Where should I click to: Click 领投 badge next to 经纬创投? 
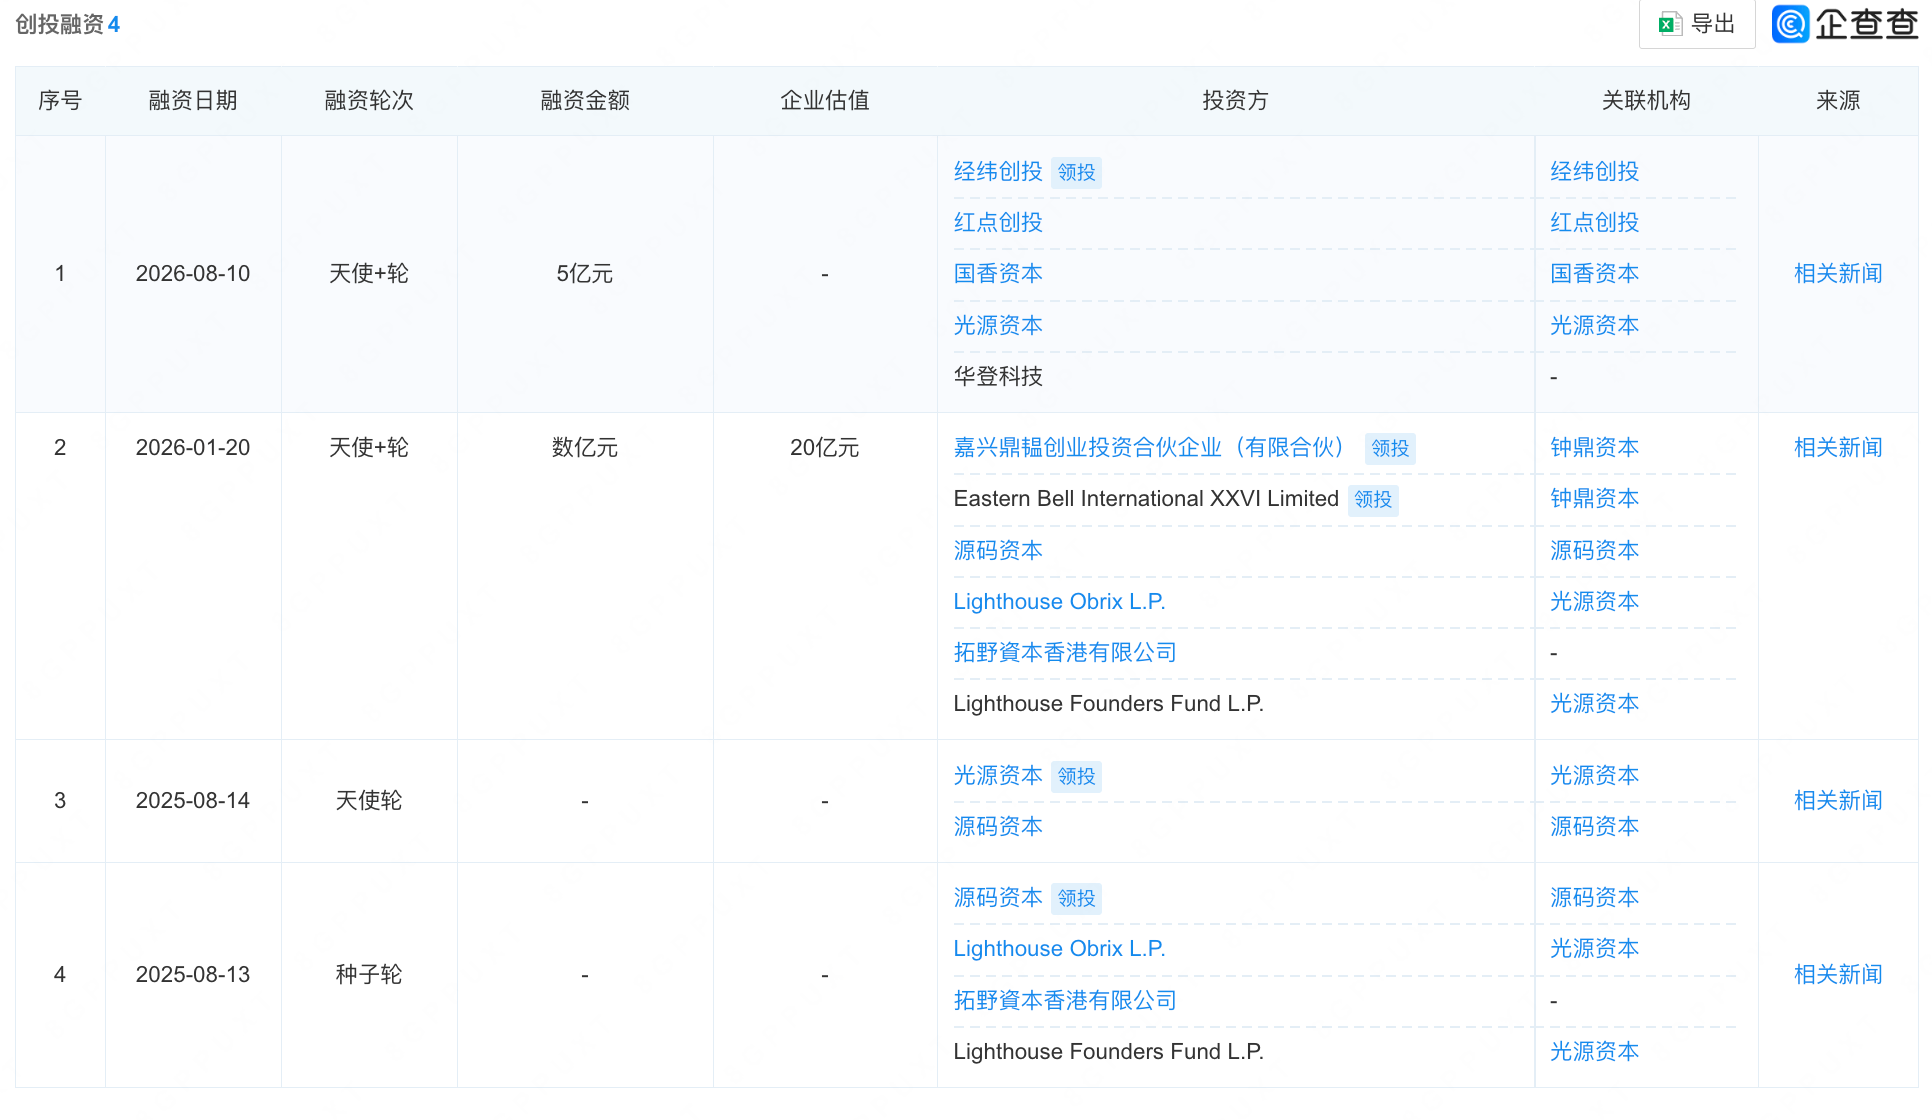(x=1077, y=173)
